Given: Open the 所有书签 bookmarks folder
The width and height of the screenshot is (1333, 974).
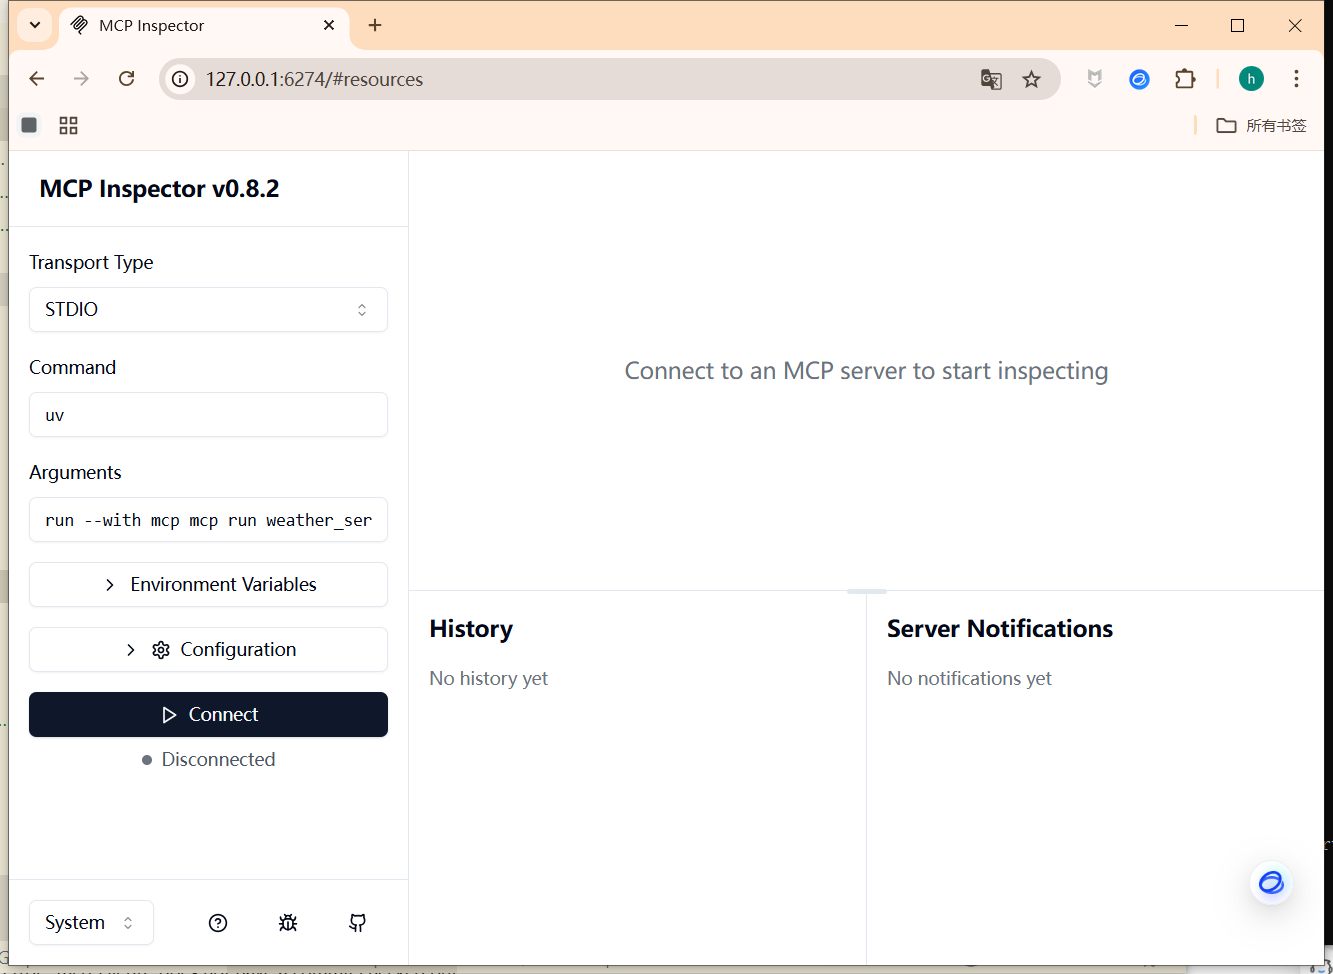Looking at the screenshot, I should click(1262, 125).
